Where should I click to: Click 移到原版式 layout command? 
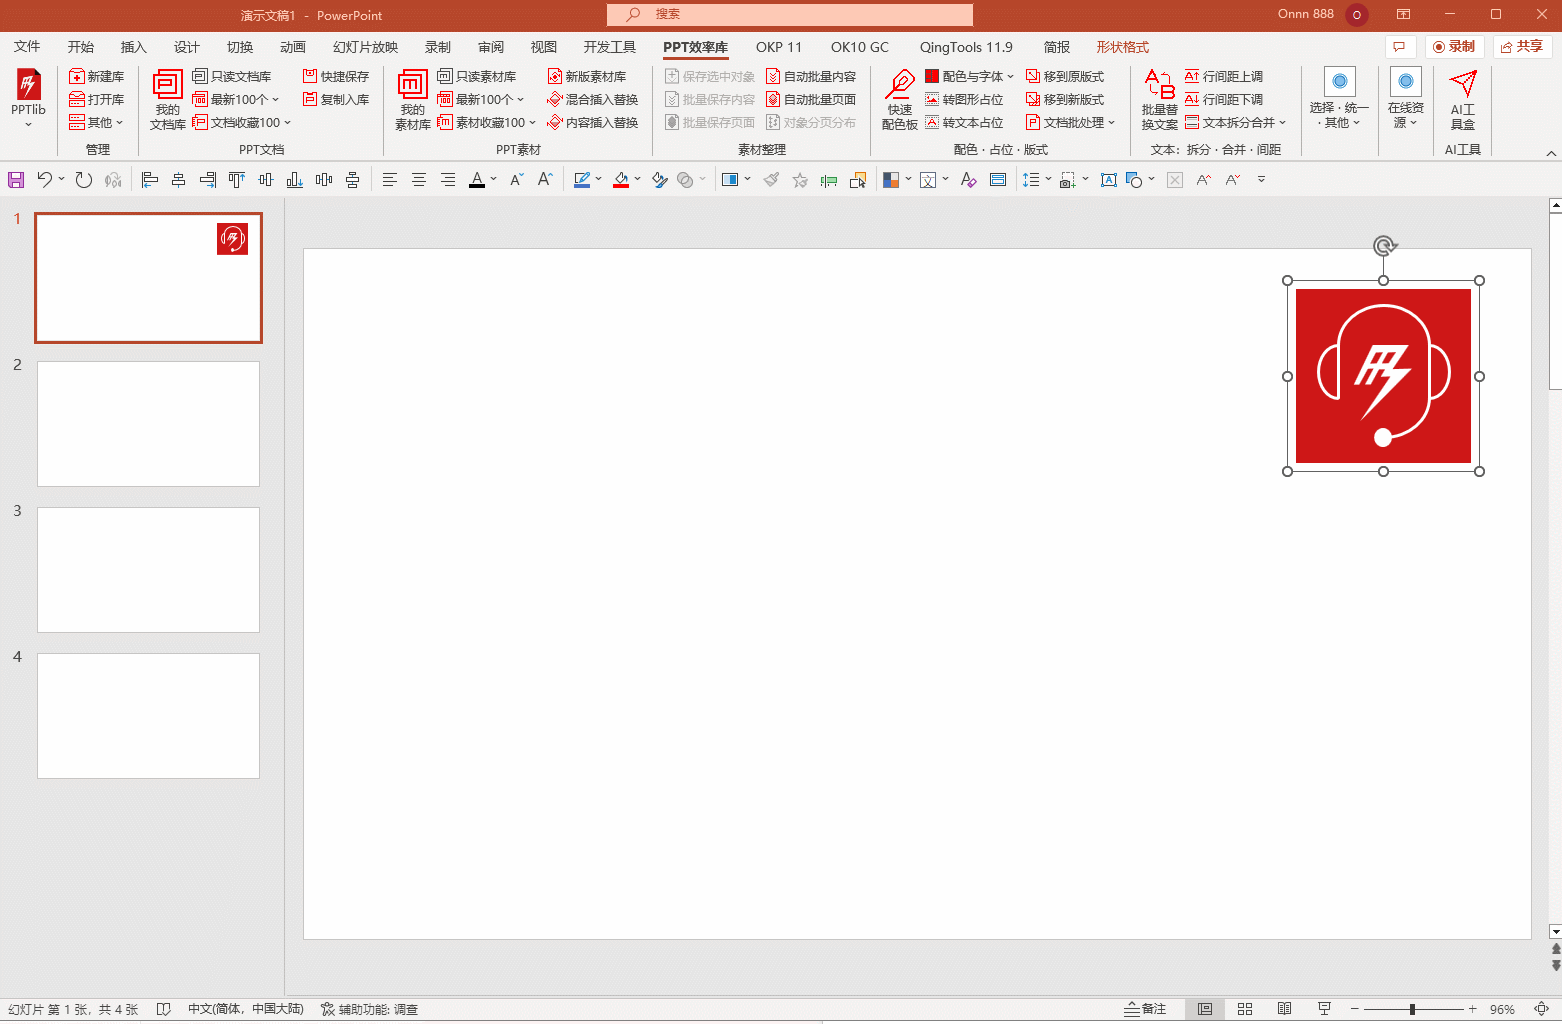[x=1065, y=76]
